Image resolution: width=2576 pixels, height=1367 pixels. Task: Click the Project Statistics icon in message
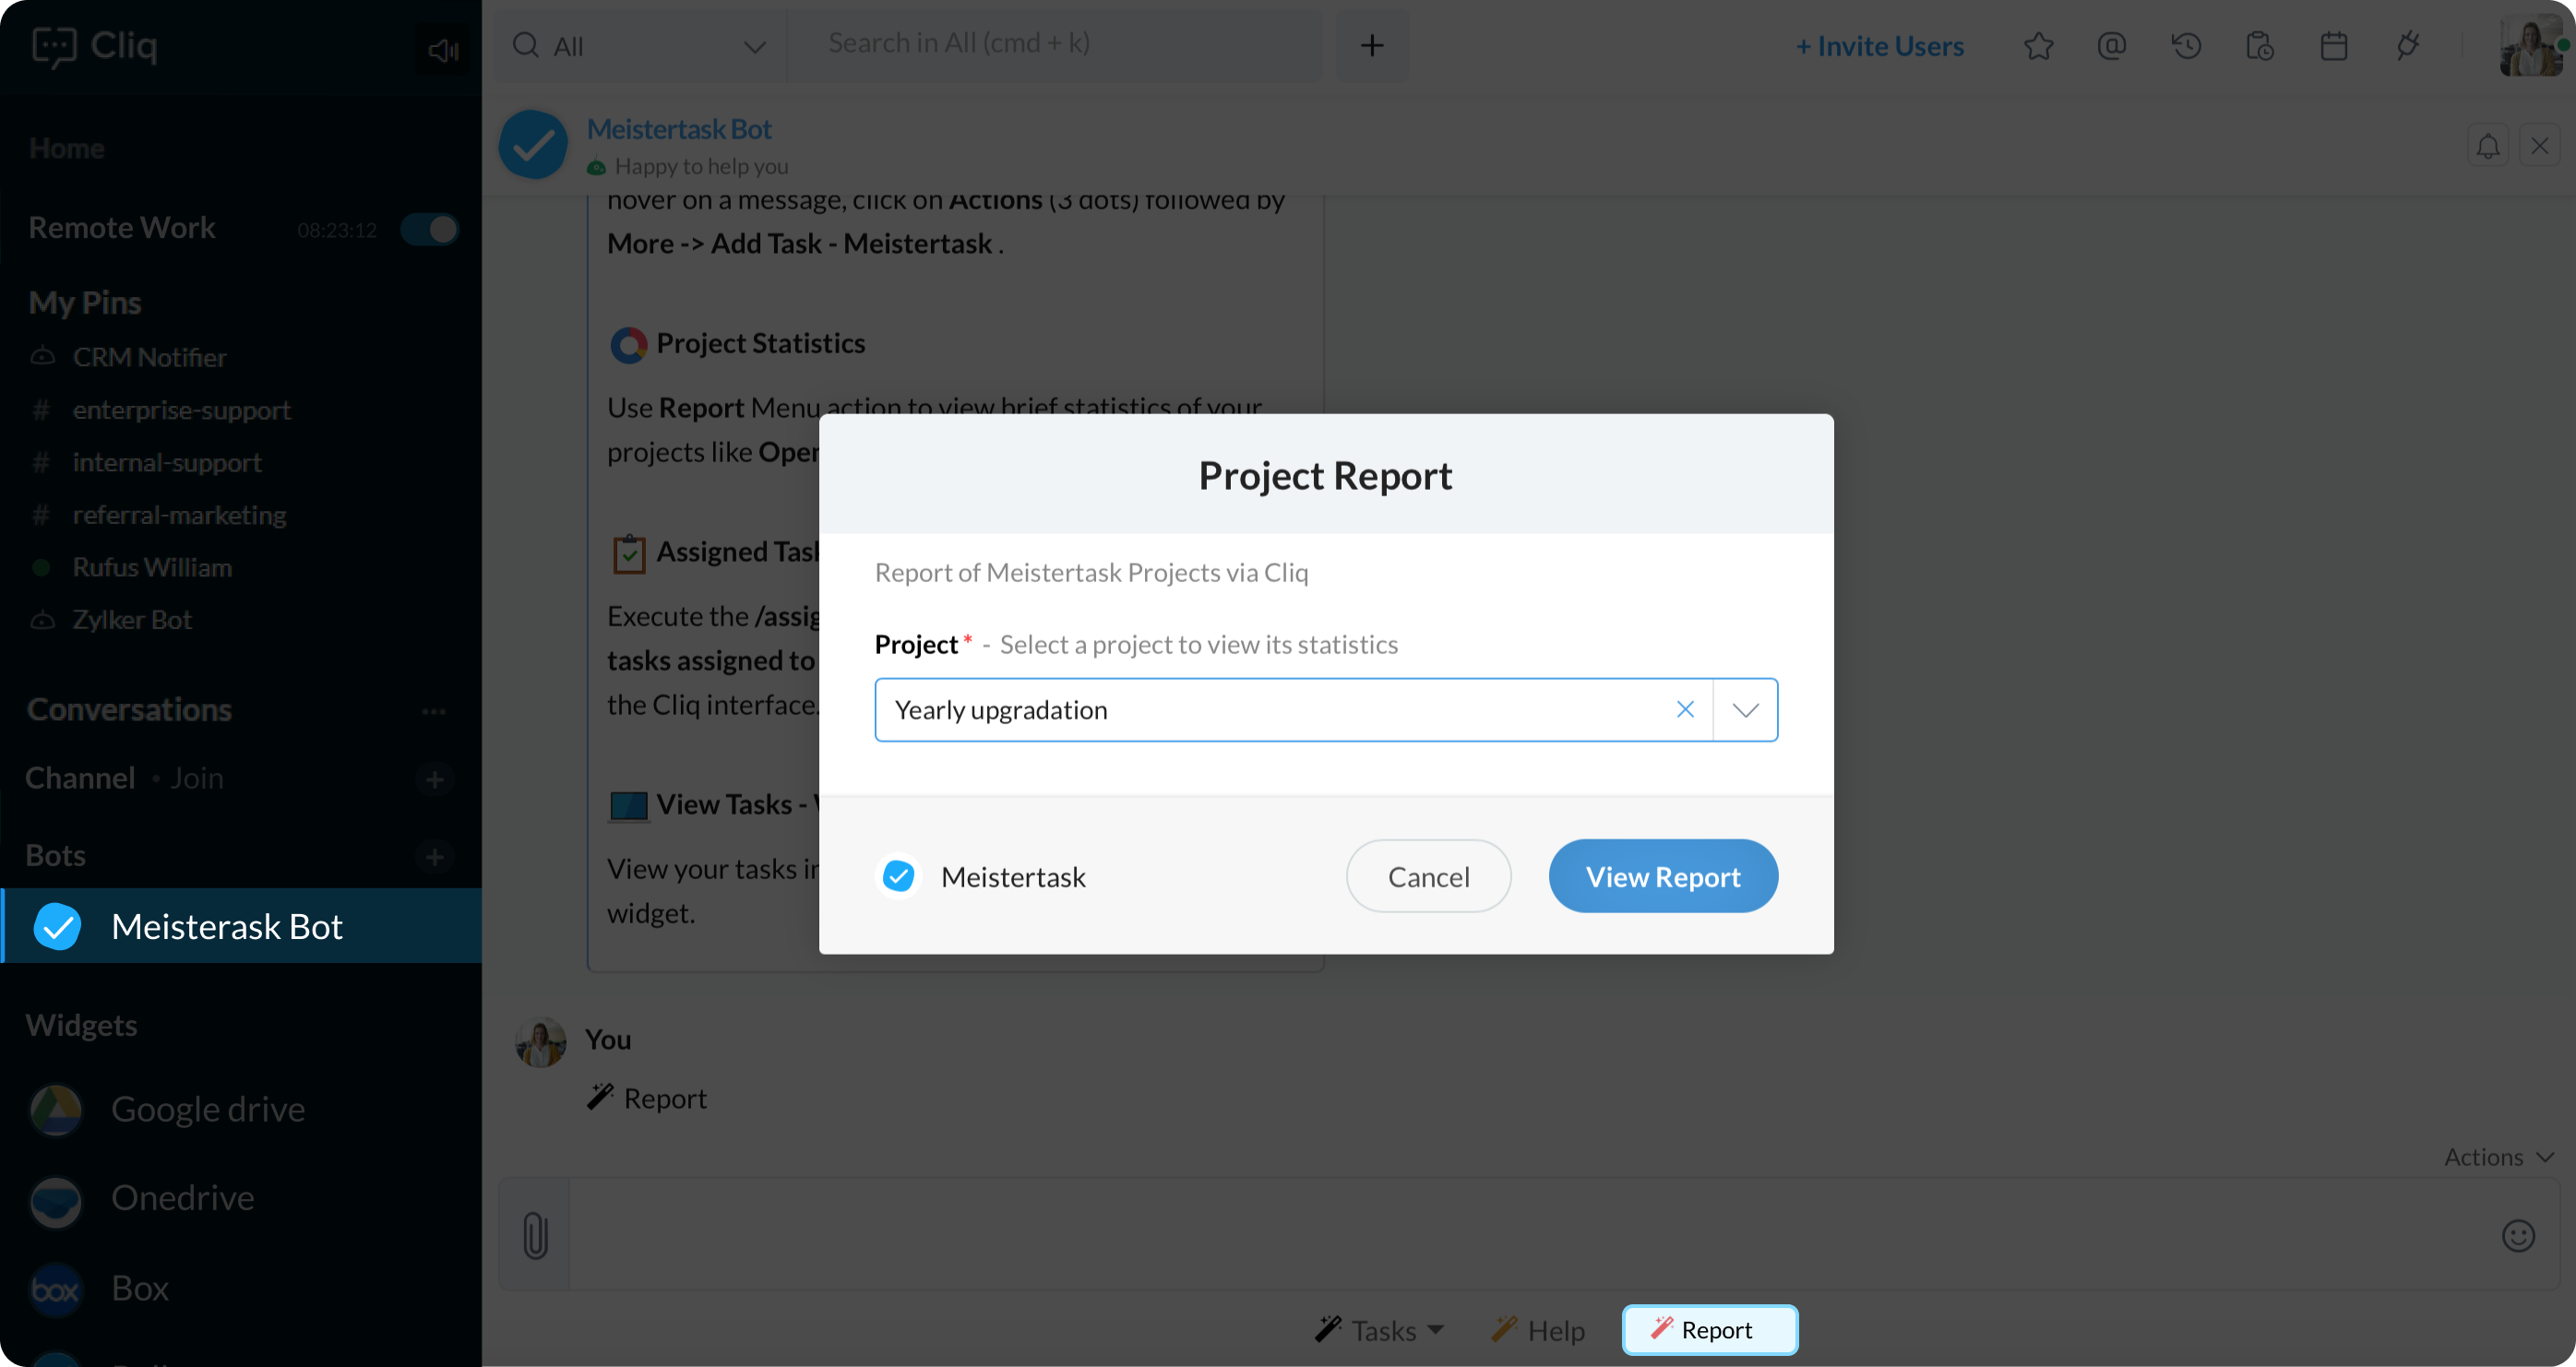[628, 344]
